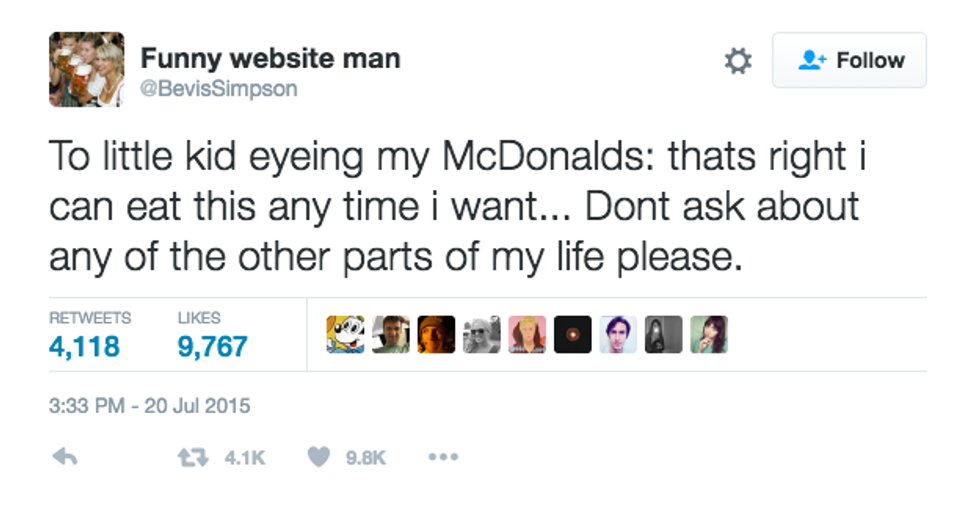
Task: Open the pink-background illustrated portrait liker avatar
Action: (x=527, y=335)
